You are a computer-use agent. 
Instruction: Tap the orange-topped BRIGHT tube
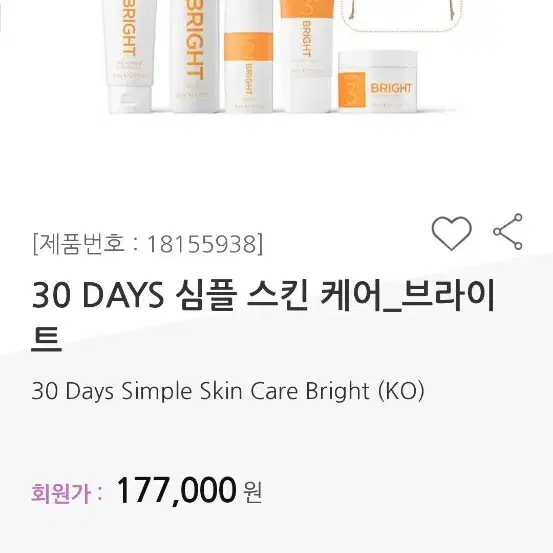(x=307, y=56)
